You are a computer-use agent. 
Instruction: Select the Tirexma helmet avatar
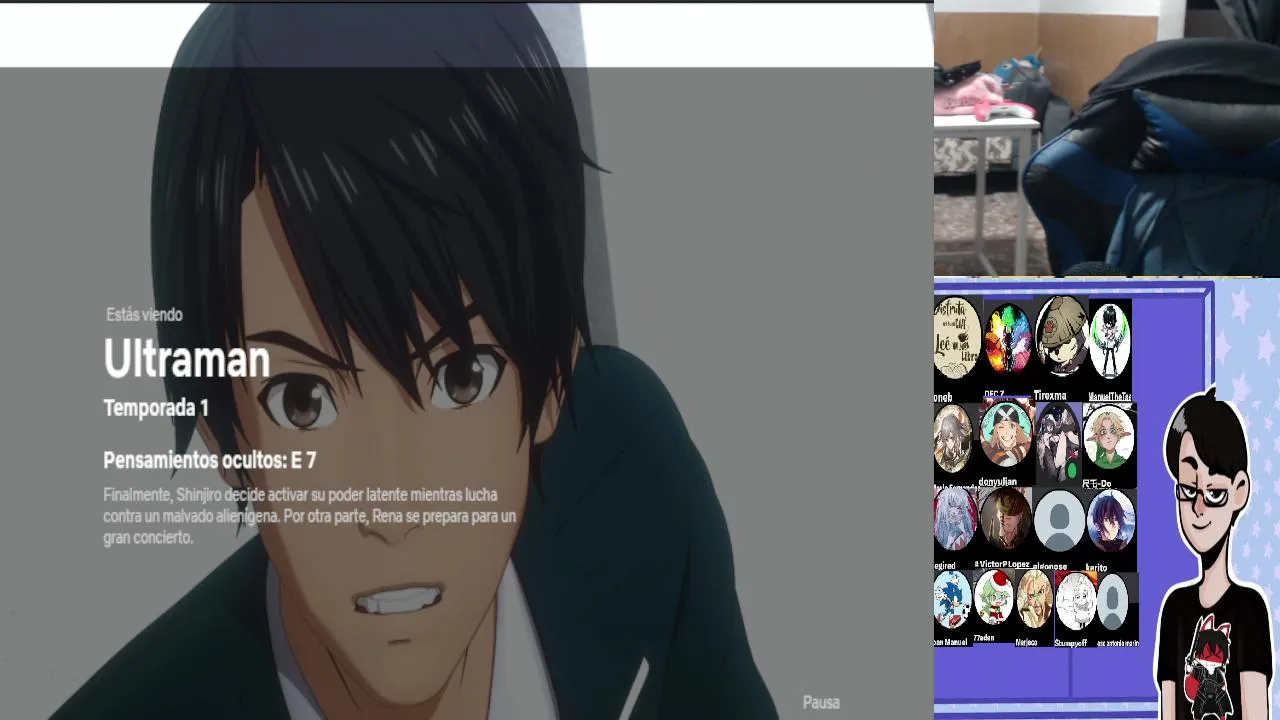(1061, 337)
